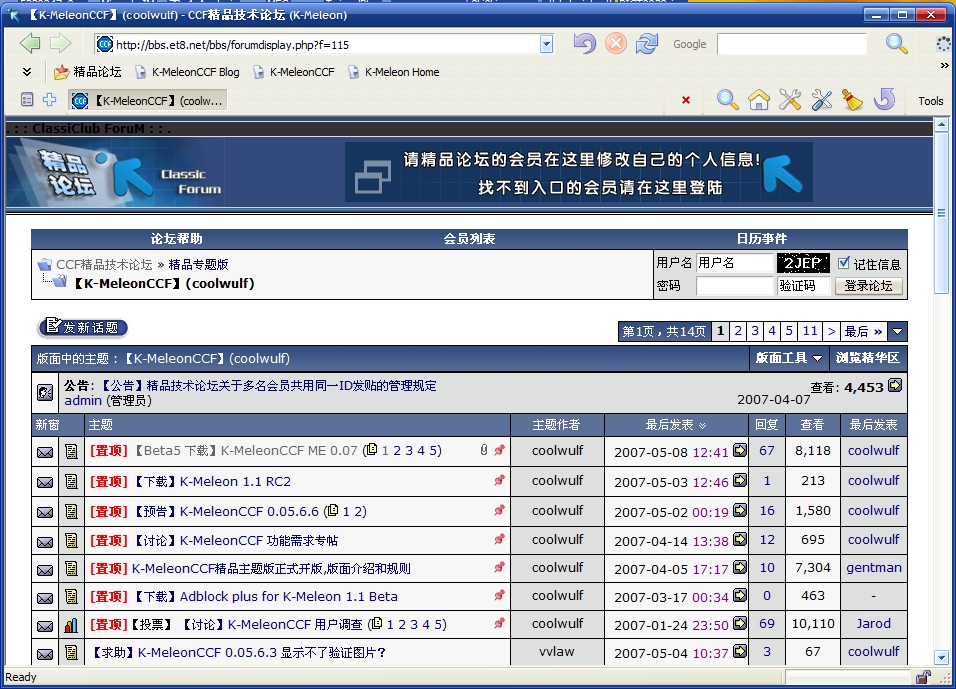Open the 浏览精华区 link
Viewport: 956px width, 689px height.
(868, 358)
